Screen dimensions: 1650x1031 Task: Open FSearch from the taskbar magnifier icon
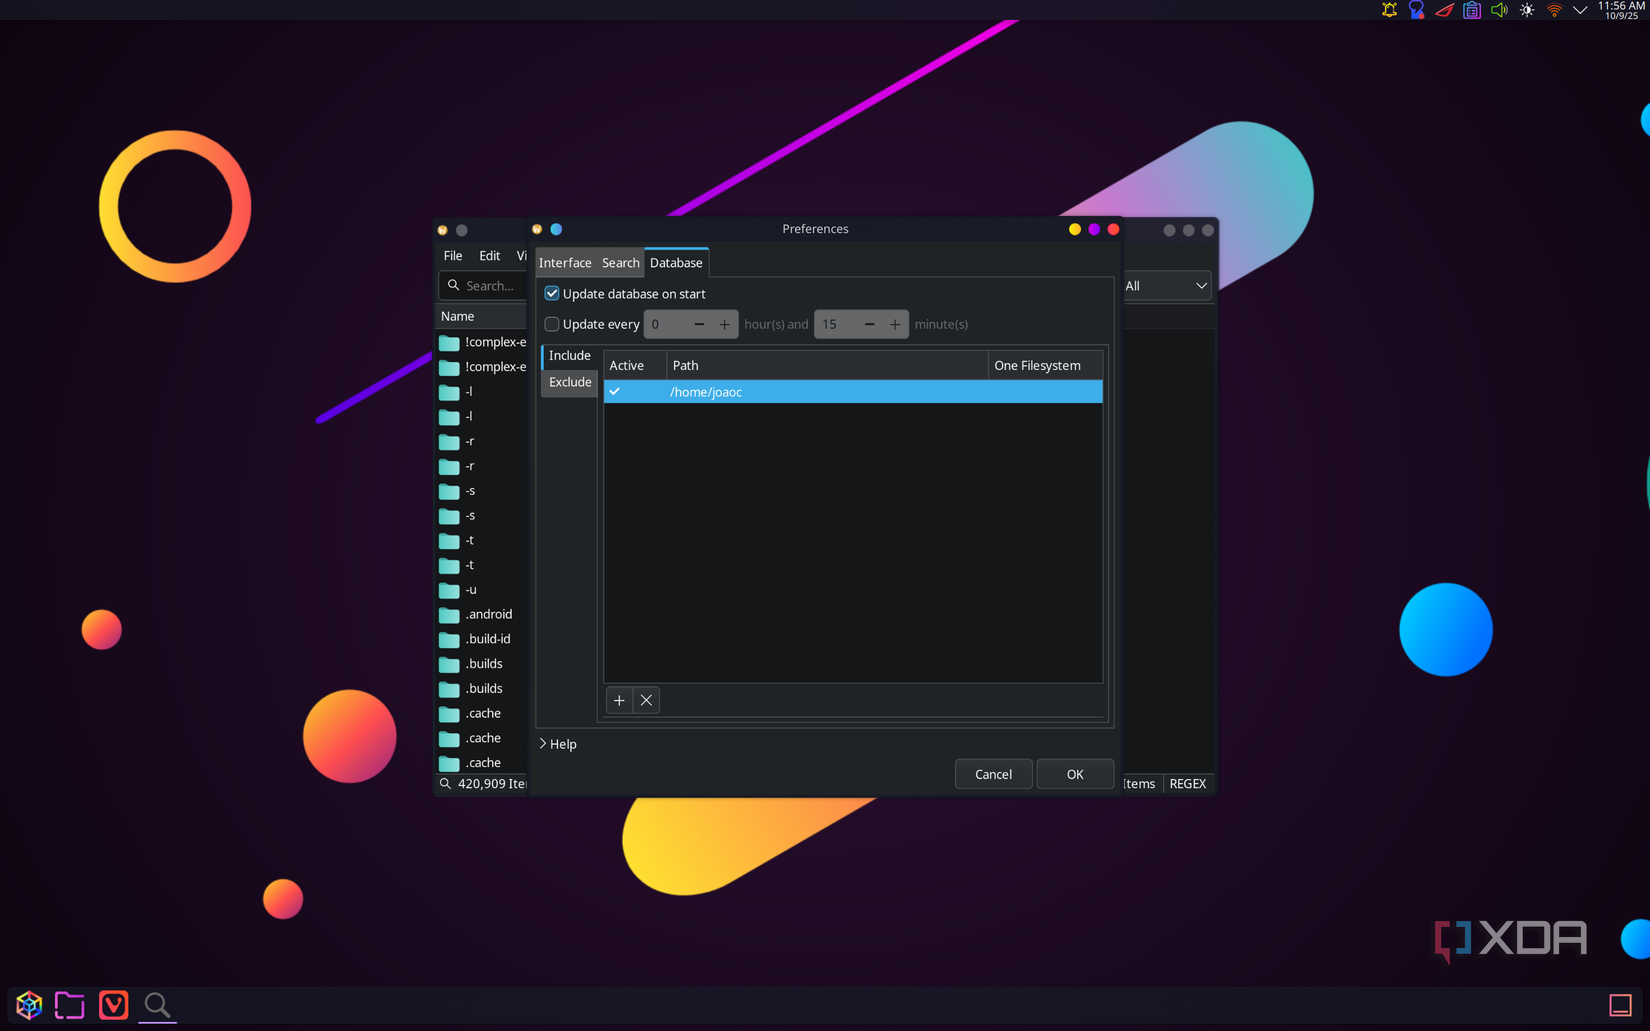tap(157, 1005)
